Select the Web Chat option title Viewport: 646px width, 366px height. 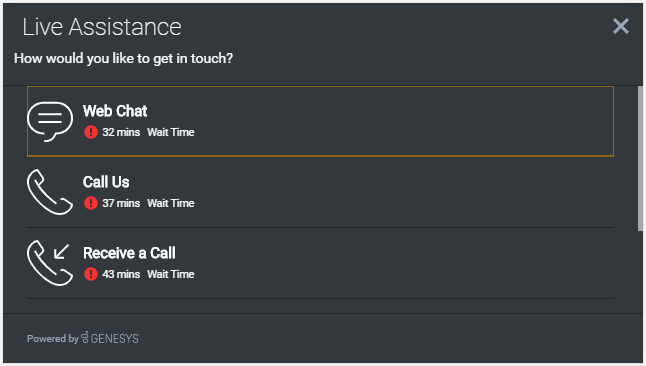[115, 111]
